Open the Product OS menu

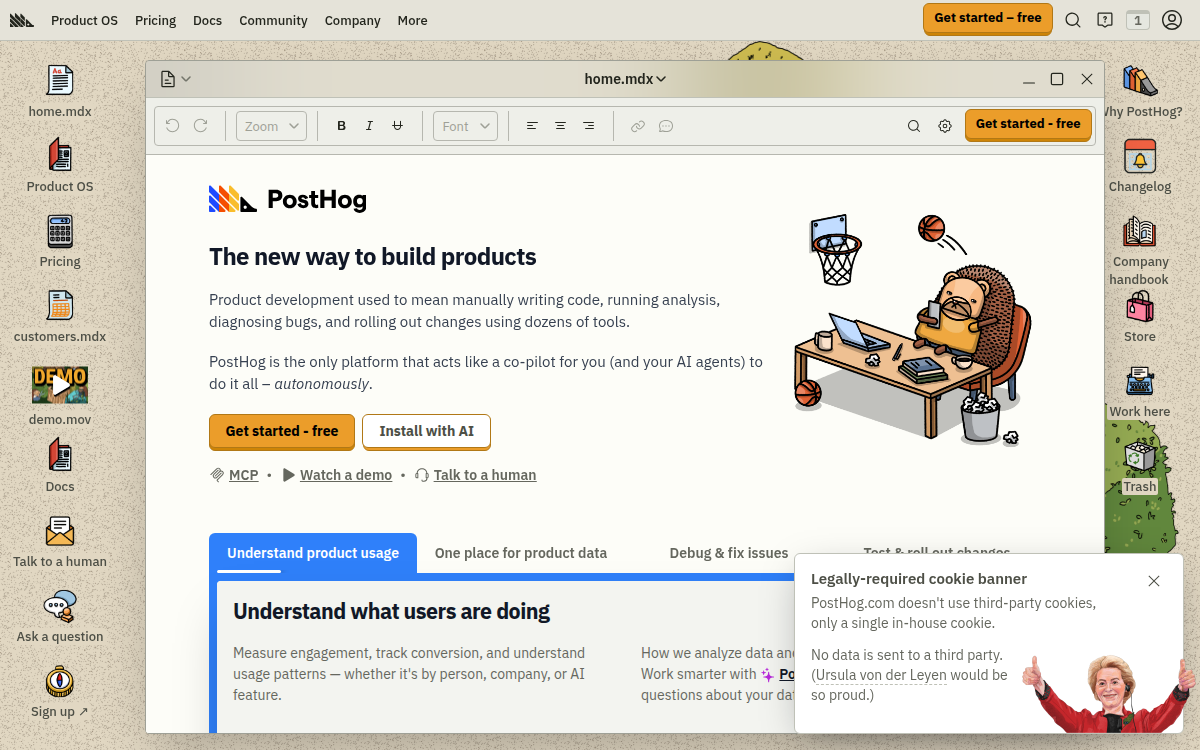pos(84,20)
